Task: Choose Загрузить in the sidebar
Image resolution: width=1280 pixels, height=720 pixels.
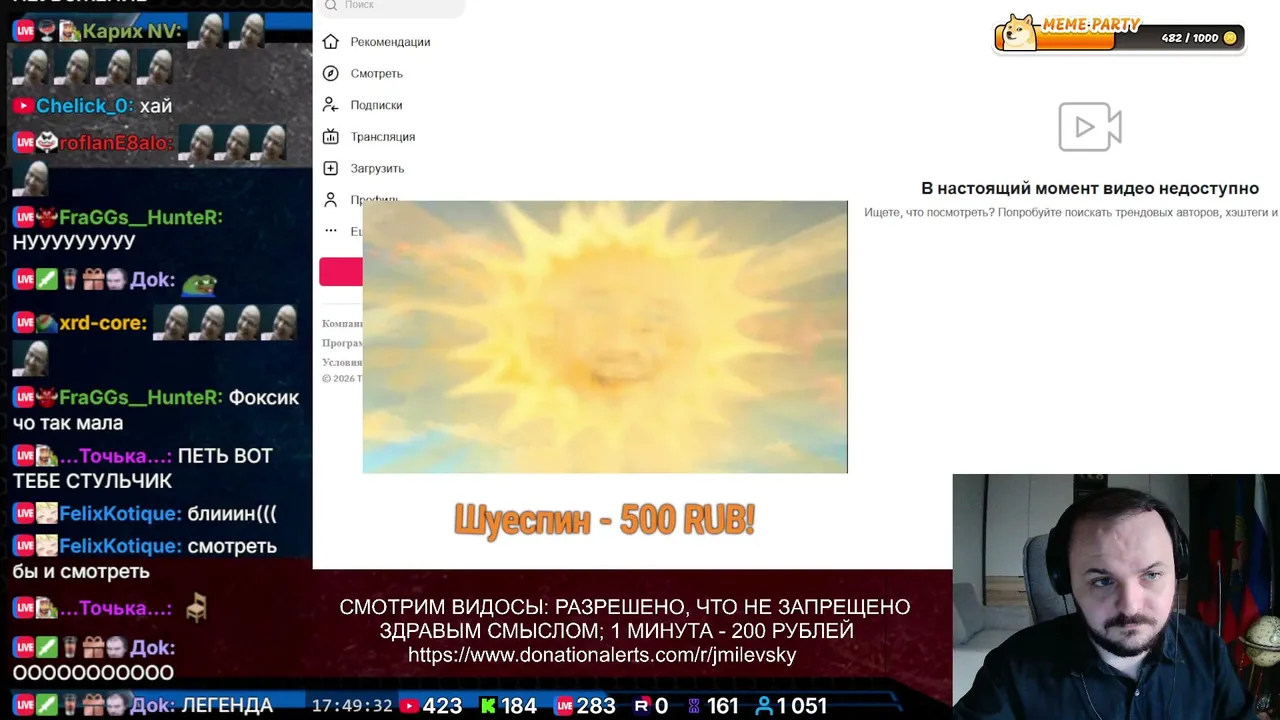Action: [363, 168]
